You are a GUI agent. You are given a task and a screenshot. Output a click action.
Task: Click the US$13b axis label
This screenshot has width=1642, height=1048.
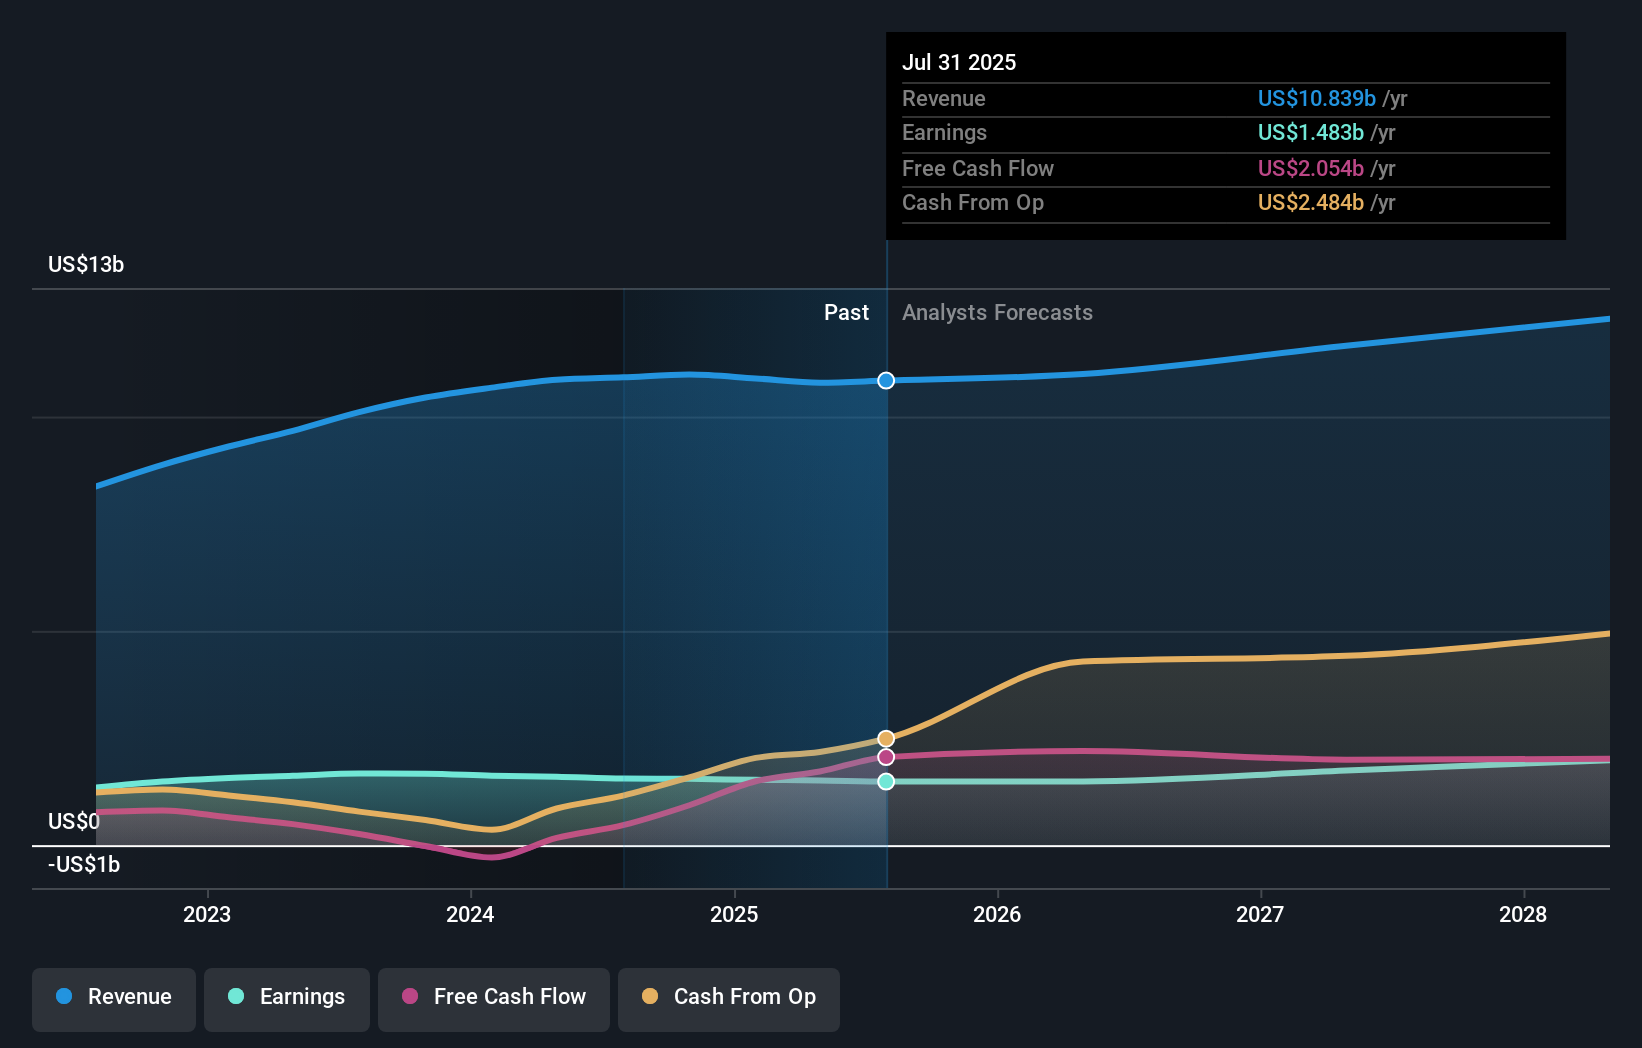[x=86, y=264]
